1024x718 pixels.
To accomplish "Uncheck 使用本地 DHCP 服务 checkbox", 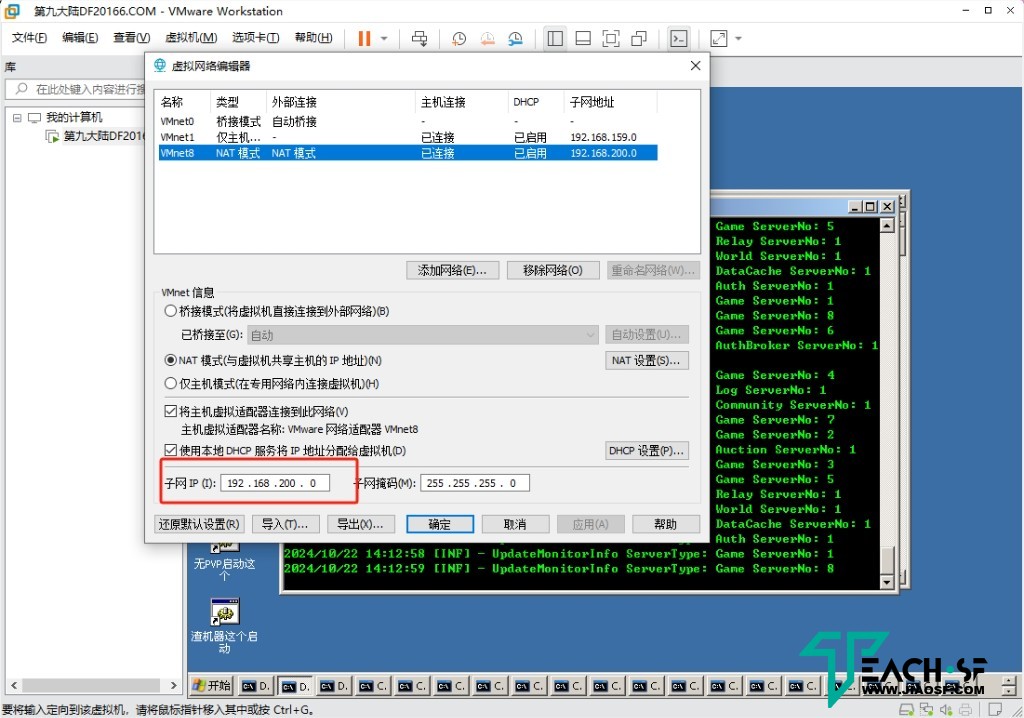I will click(x=170, y=450).
